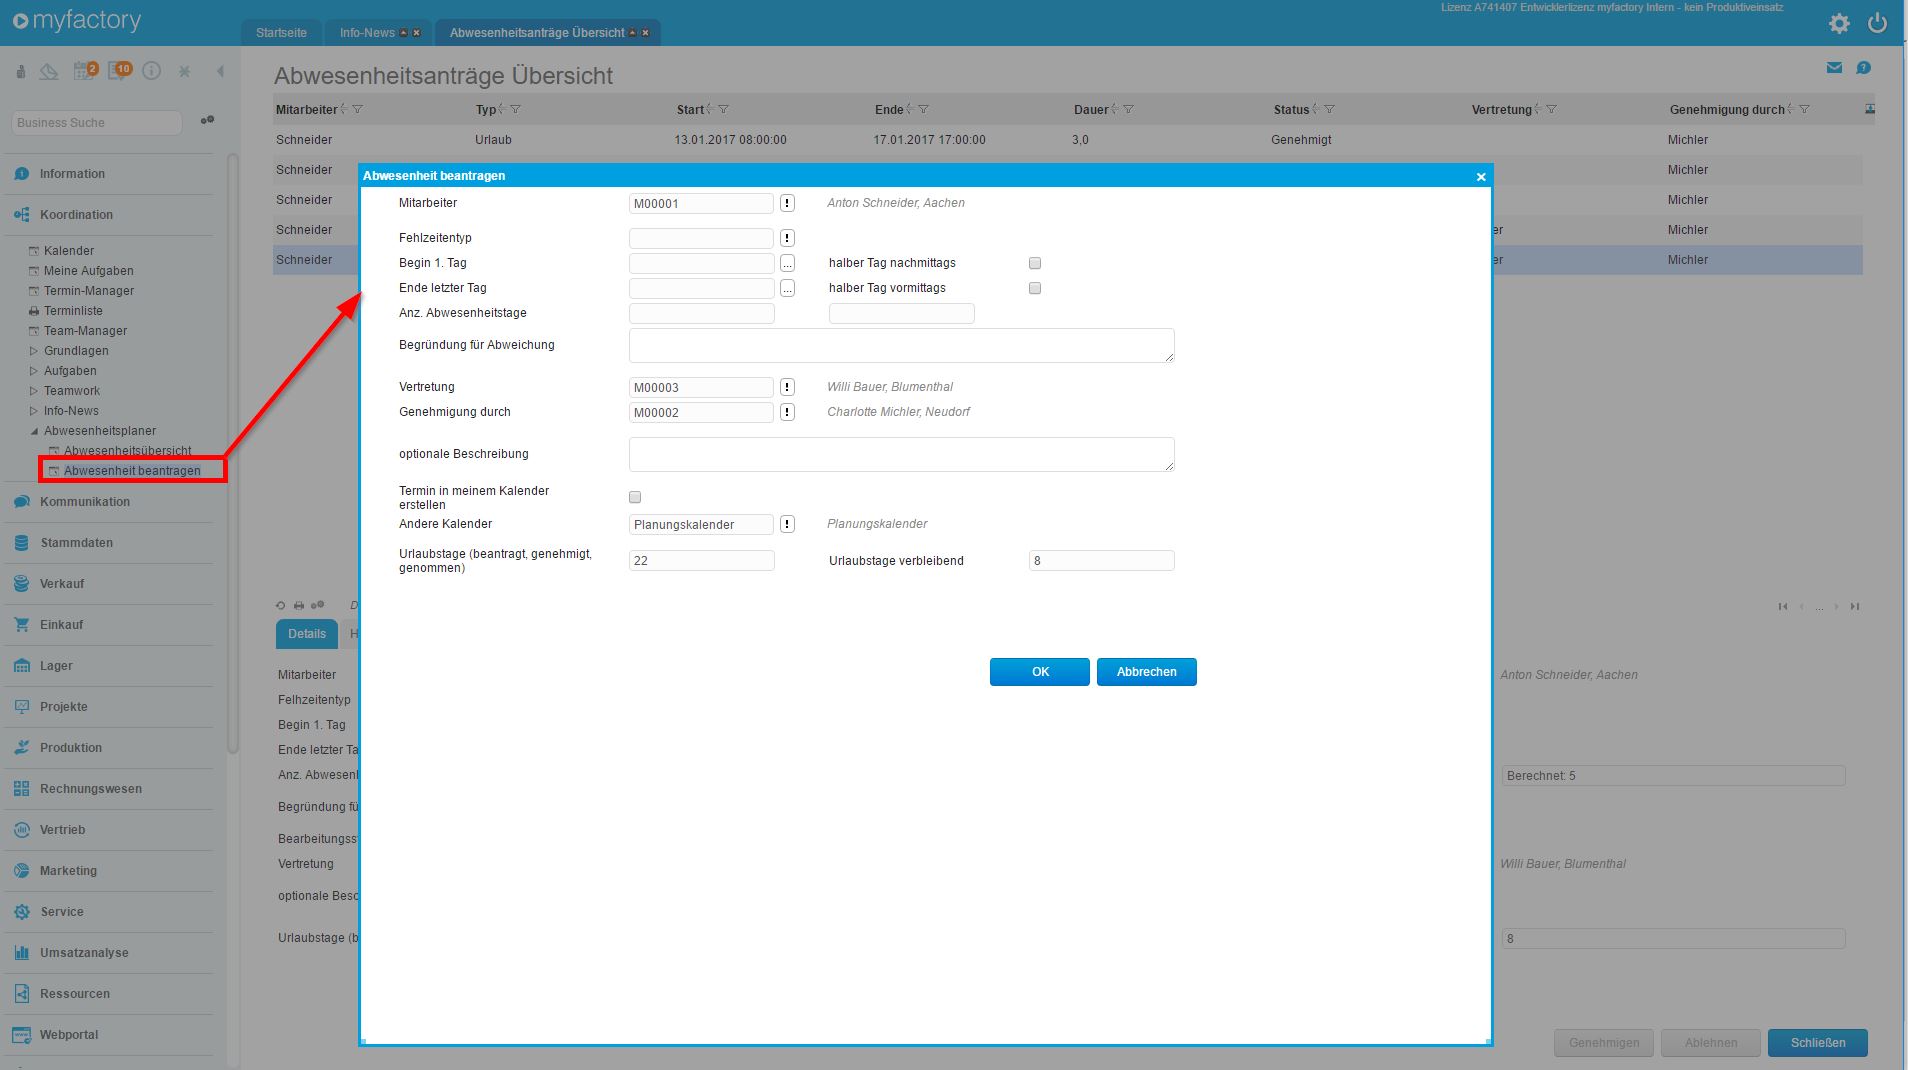Open the settings gear in header
1908x1070 pixels.
tap(1838, 23)
